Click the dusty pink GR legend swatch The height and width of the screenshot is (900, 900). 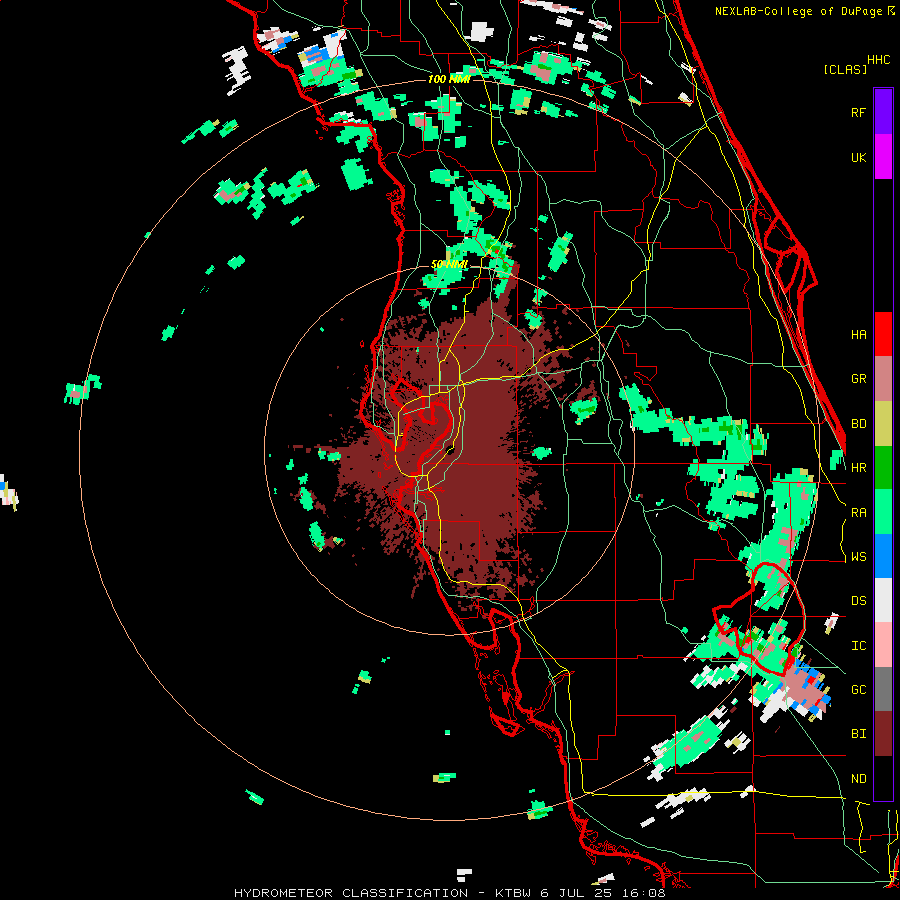(883, 379)
